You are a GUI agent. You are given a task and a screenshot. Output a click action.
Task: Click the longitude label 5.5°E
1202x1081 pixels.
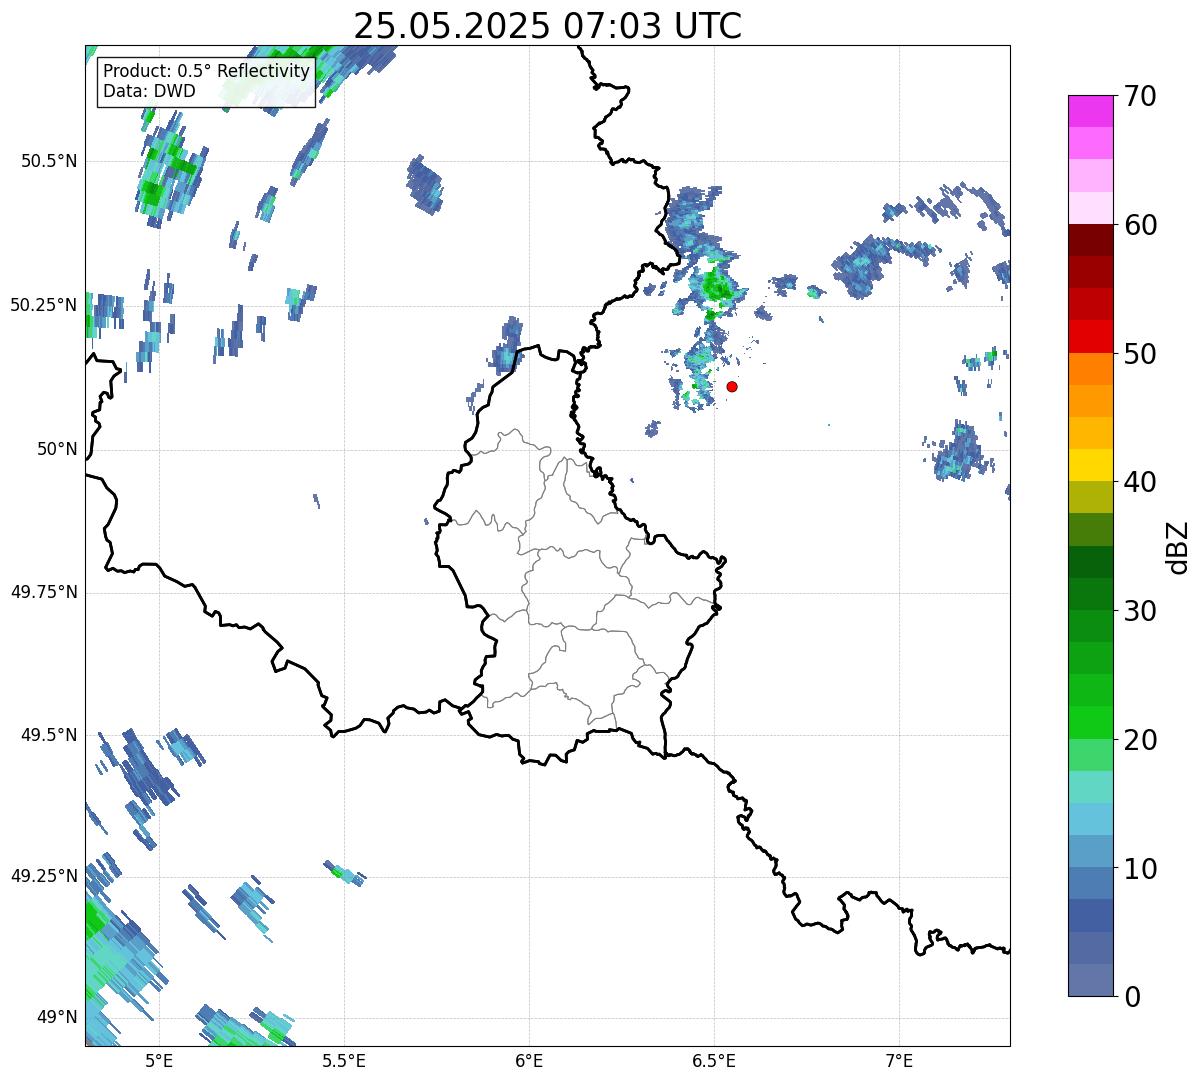pos(344,1060)
